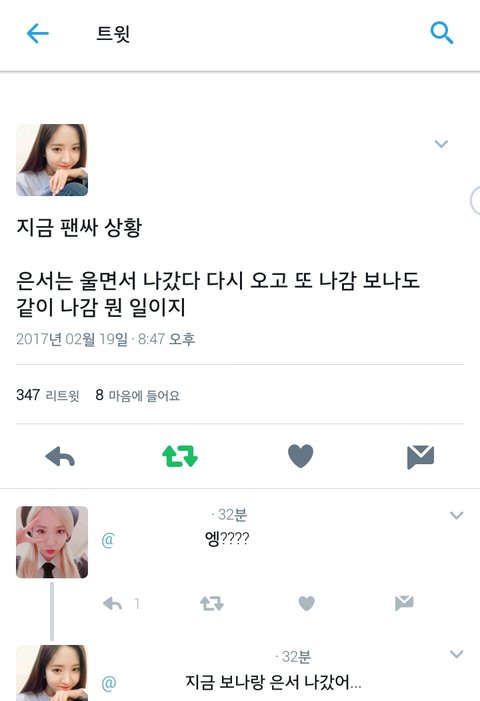Reply to the main tweet
Viewport: 480px width, 701px height.
tap(60, 456)
